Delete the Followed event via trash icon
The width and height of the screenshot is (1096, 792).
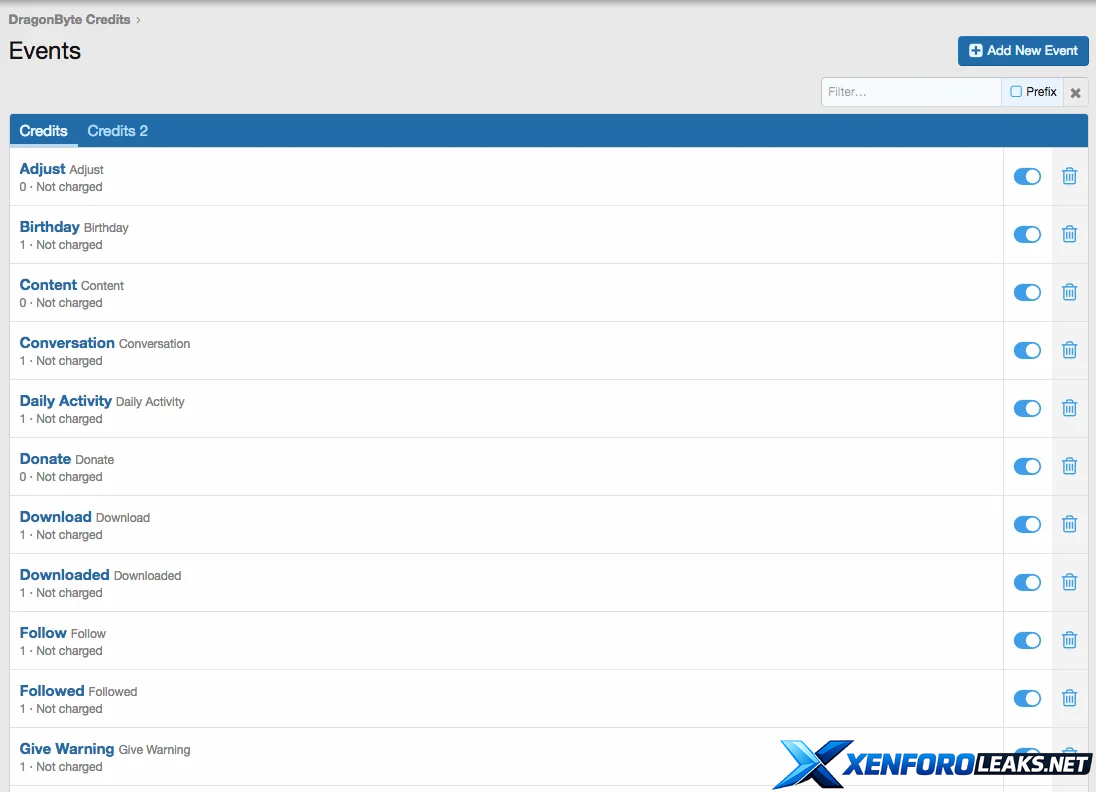click(x=1069, y=698)
